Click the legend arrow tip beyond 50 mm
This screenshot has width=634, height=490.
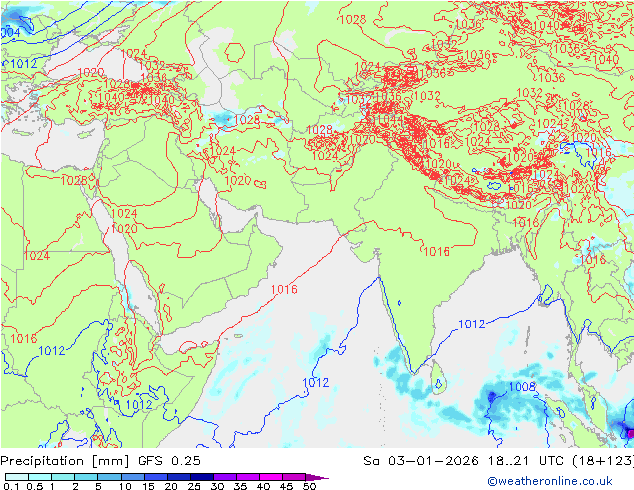pos(317,477)
